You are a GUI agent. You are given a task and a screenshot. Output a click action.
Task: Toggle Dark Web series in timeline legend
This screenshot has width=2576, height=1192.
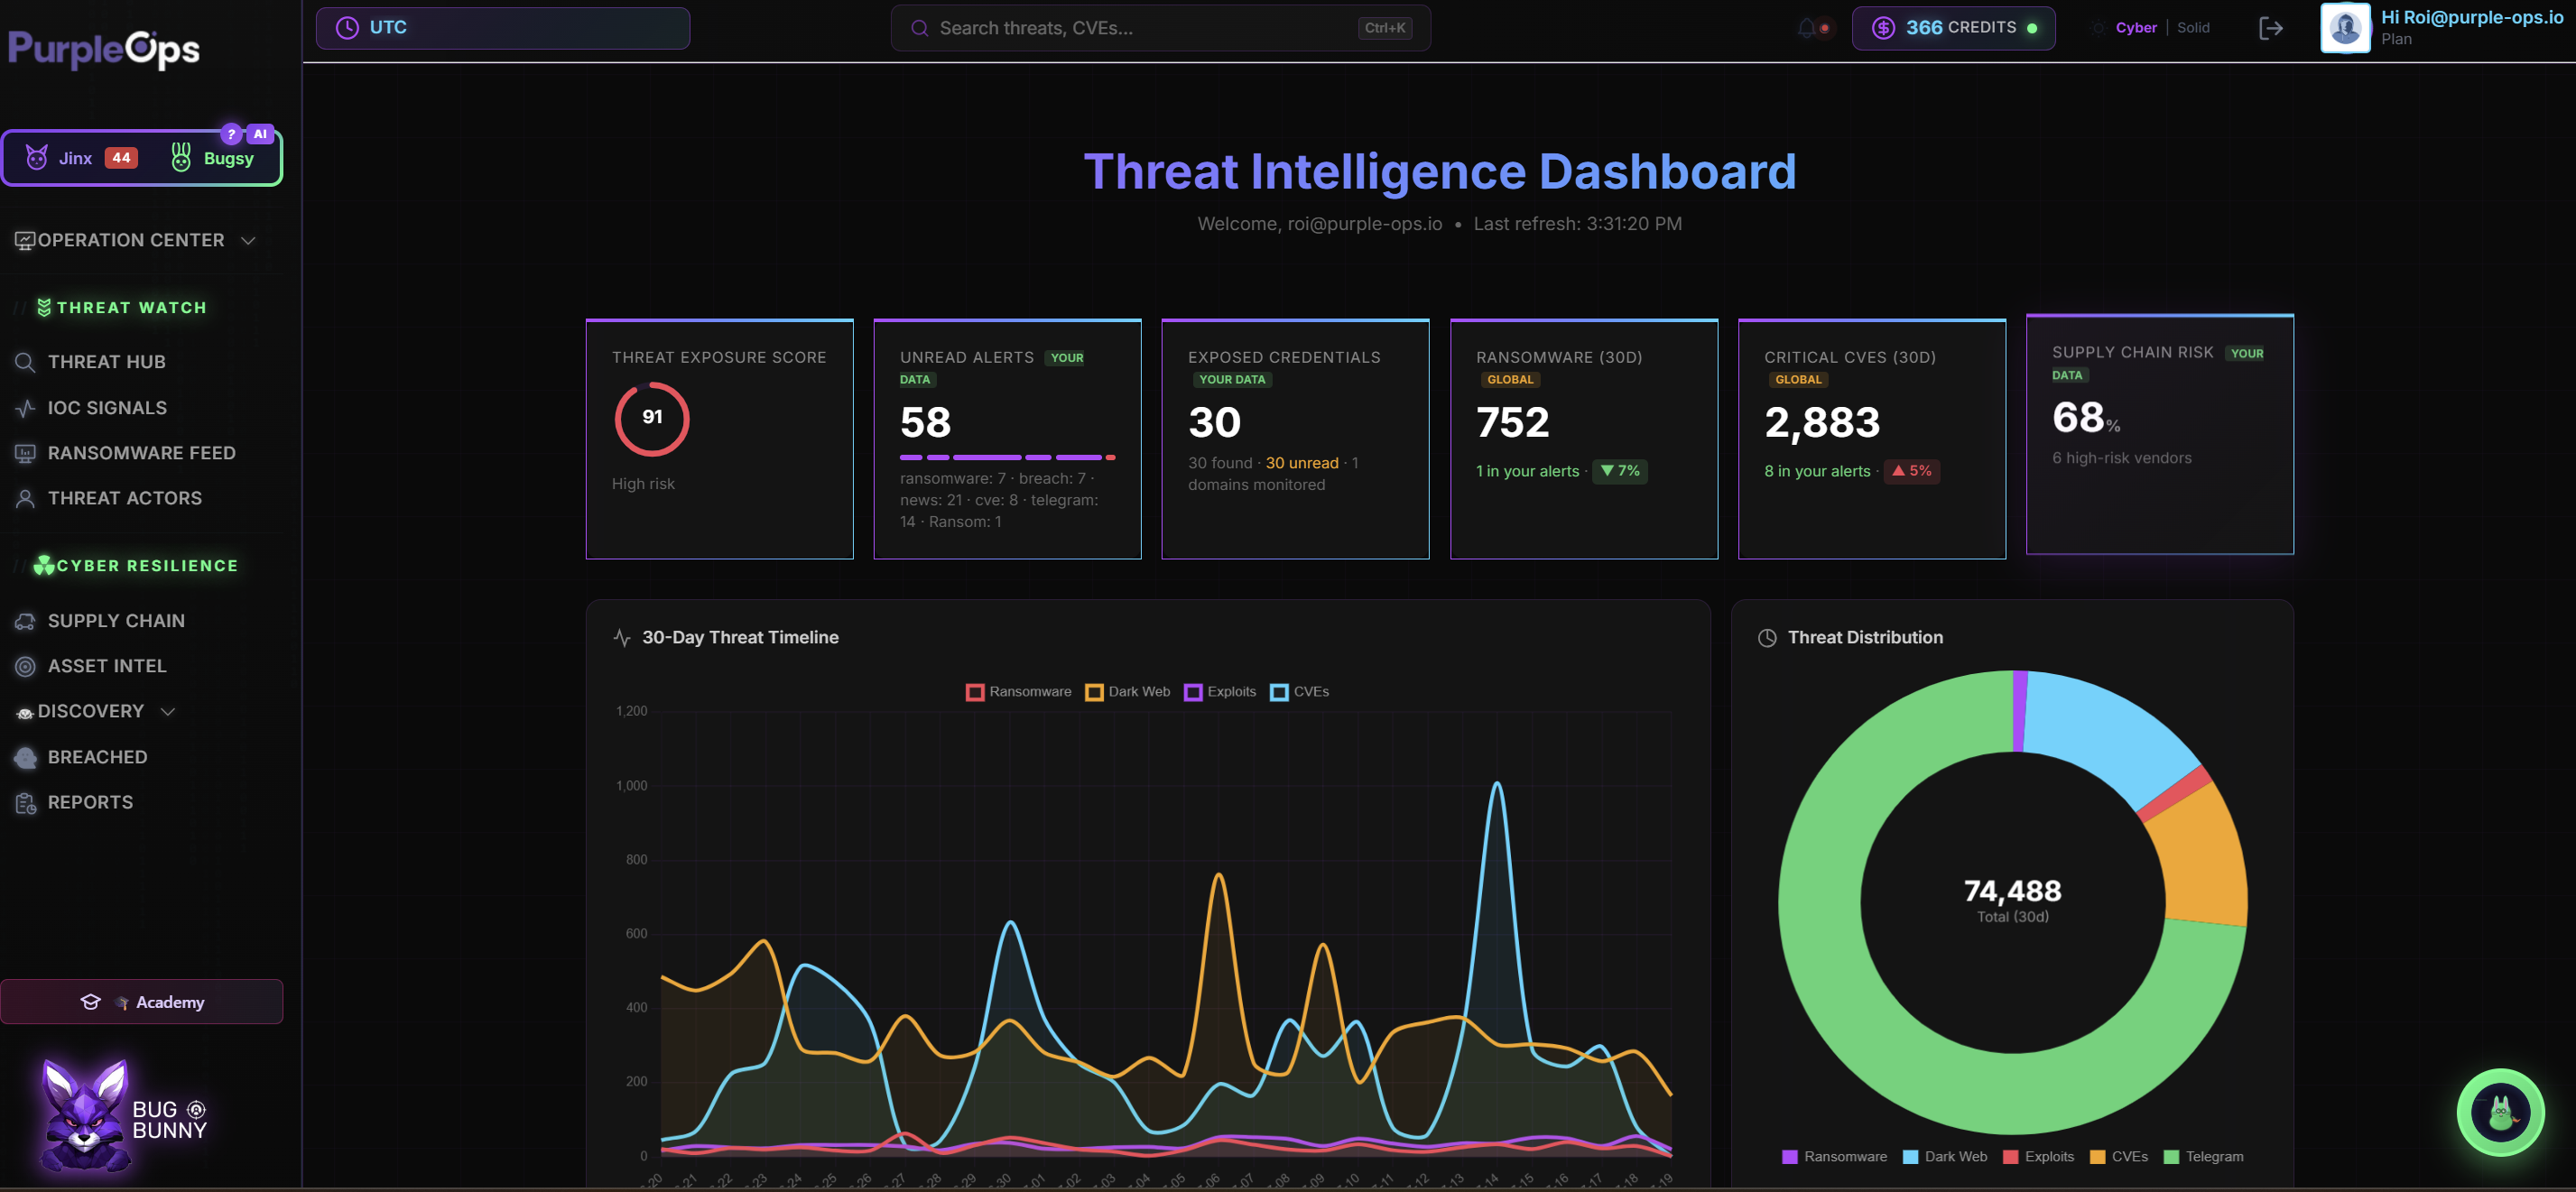(x=1127, y=692)
